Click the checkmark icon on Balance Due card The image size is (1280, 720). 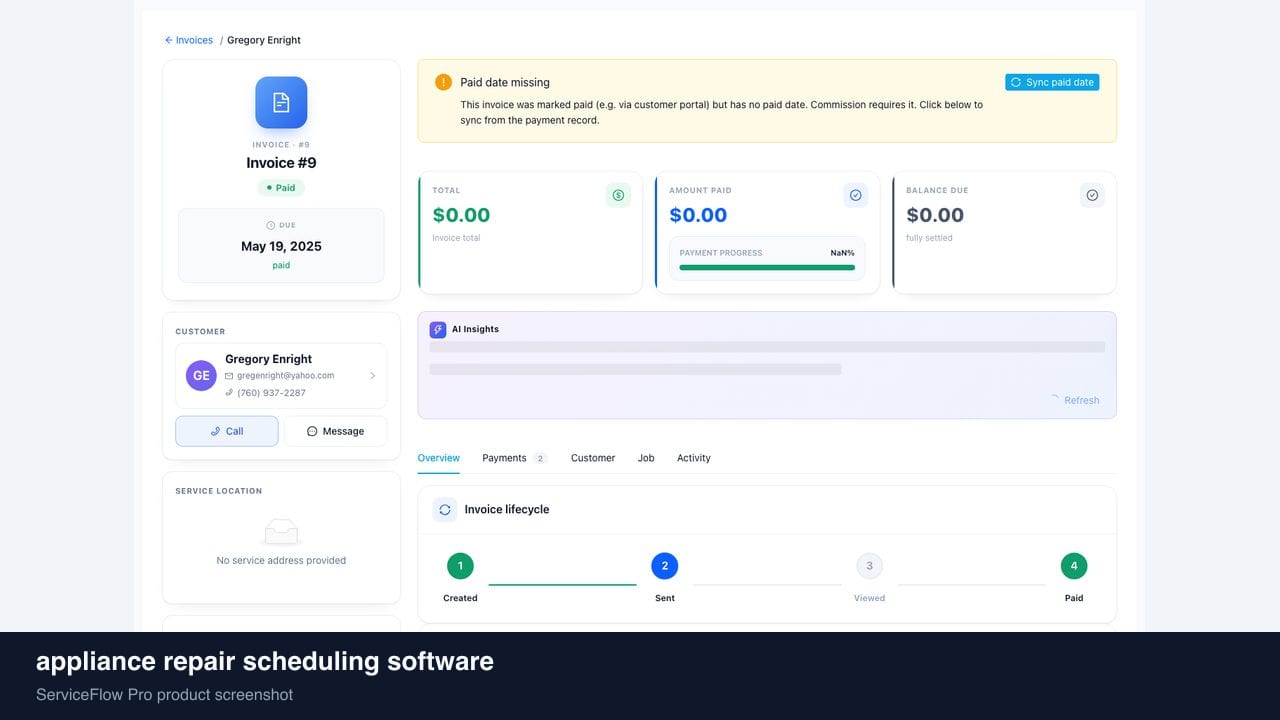[1092, 195]
